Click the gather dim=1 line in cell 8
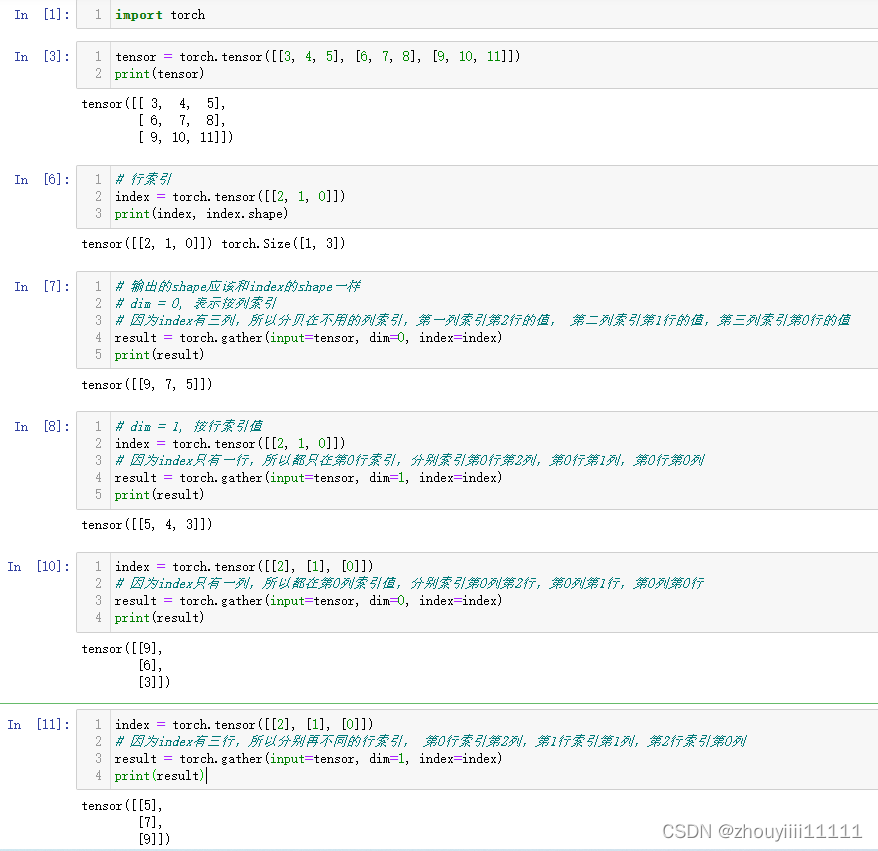 coord(308,478)
